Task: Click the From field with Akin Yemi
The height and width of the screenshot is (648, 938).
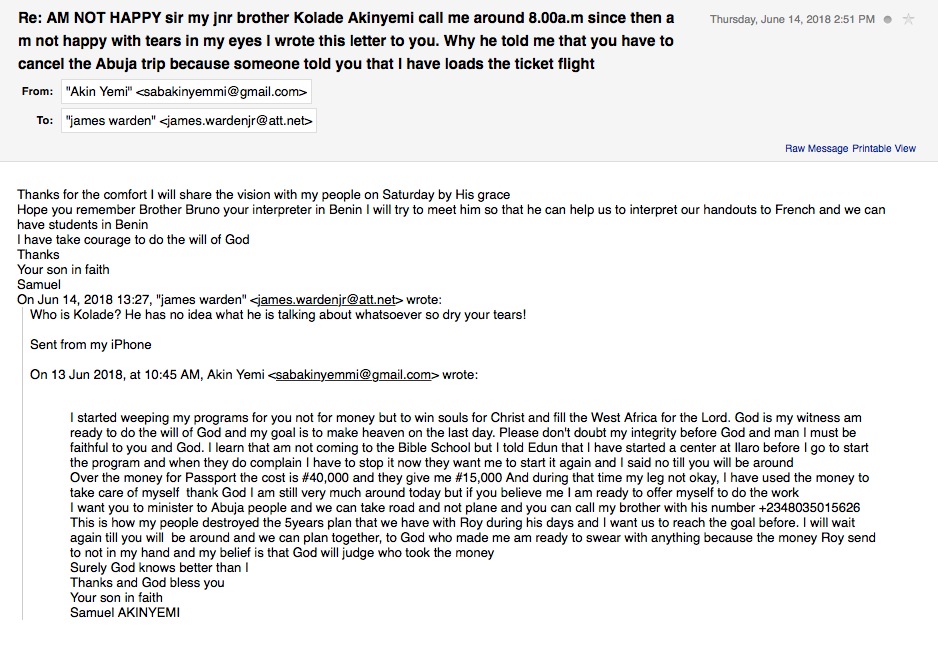Action: [x=186, y=92]
